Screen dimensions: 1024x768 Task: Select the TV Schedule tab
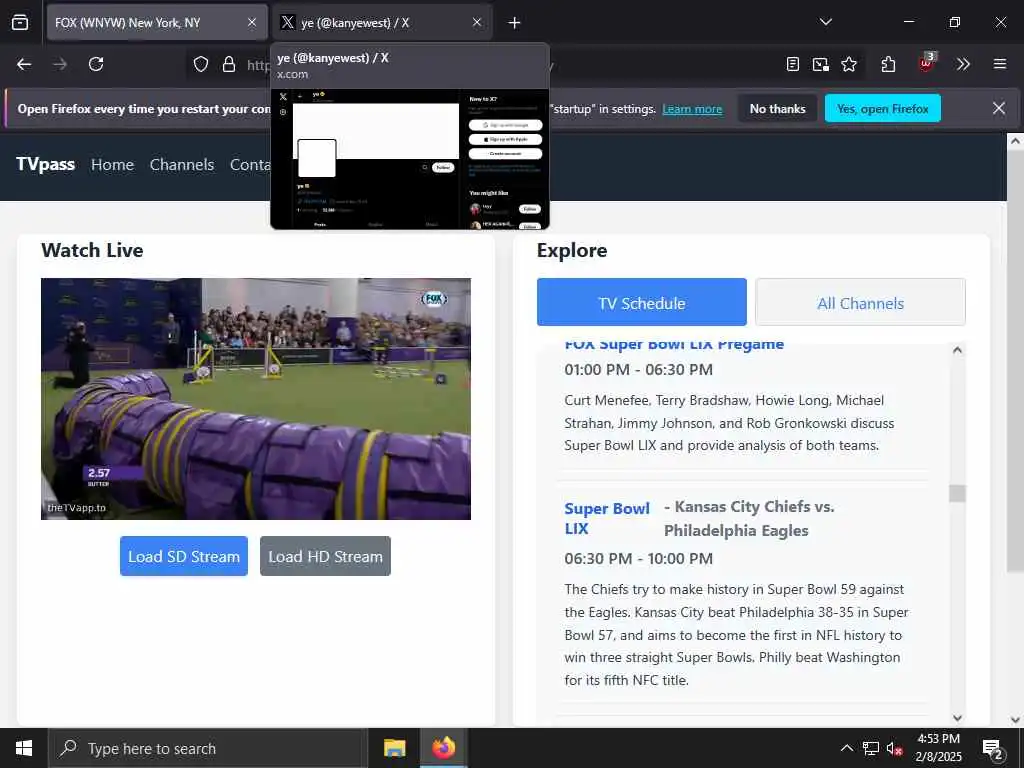click(x=641, y=302)
